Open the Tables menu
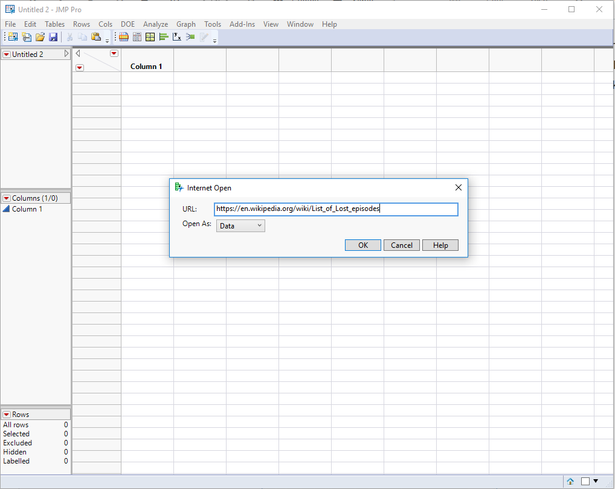This screenshot has height=489, width=615. coord(55,24)
